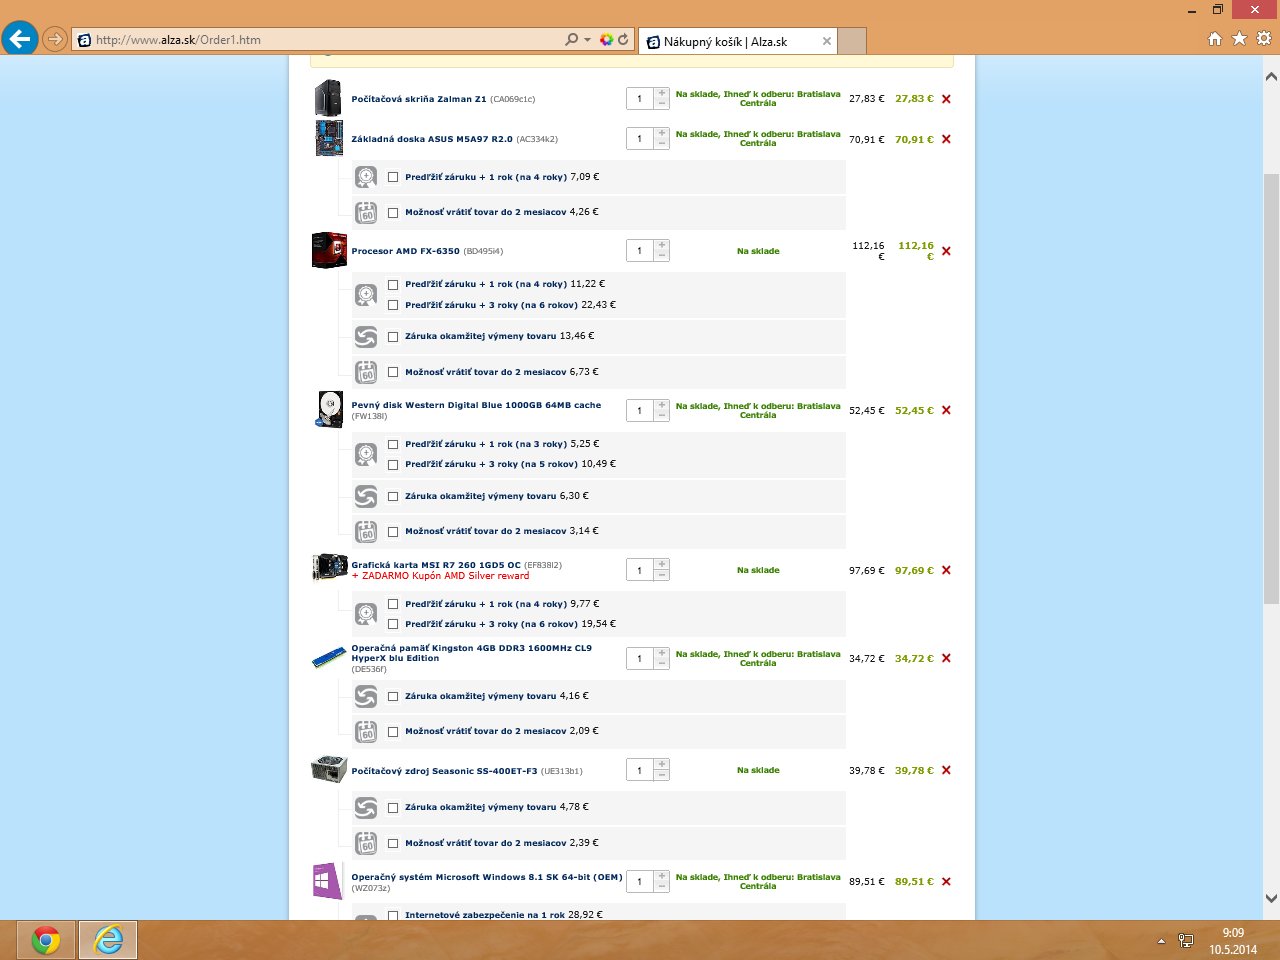
Task: Increase quantity of MSI R7 260 graphics card
Action: [661, 564]
